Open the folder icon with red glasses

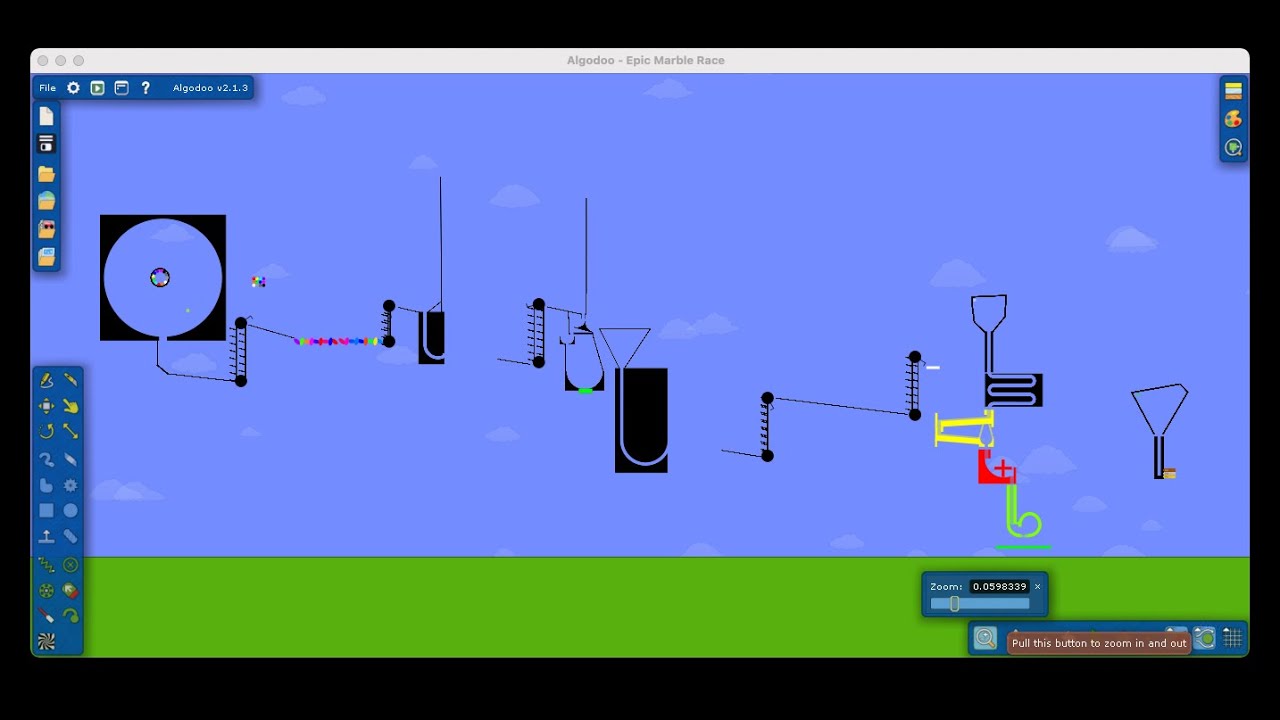click(46, 229)
